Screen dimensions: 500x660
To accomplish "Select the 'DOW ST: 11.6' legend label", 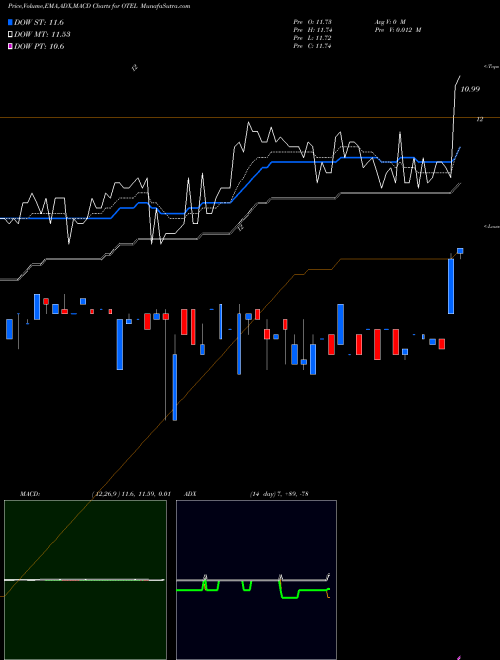I will (x=39, y=22).
